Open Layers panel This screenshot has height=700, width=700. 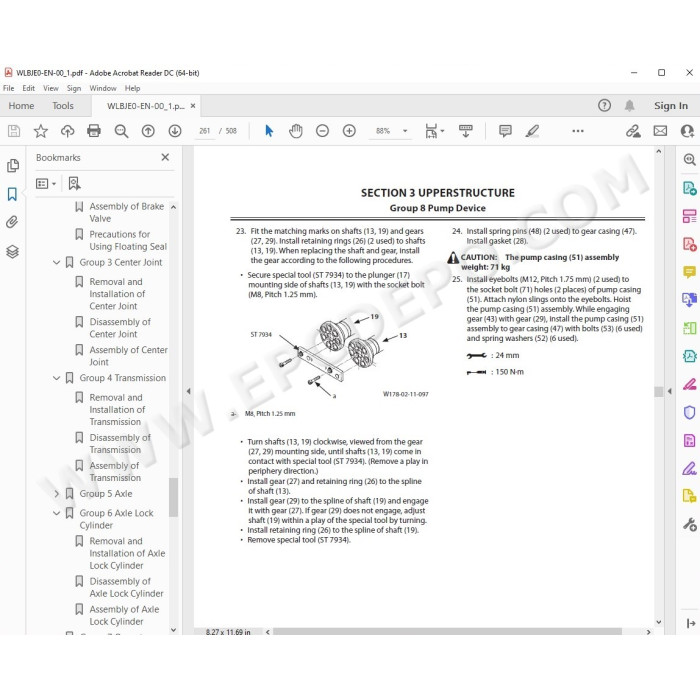(x=12, y=251)
